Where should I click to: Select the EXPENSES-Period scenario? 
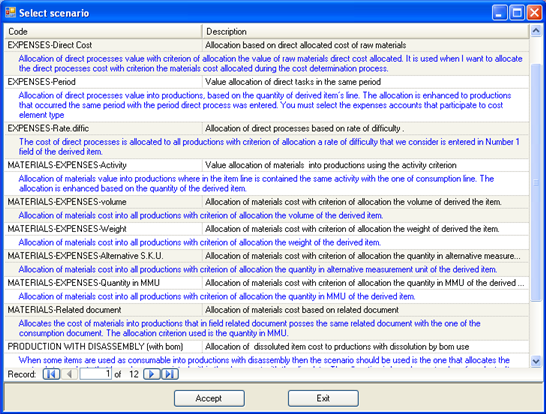[267, 82]
